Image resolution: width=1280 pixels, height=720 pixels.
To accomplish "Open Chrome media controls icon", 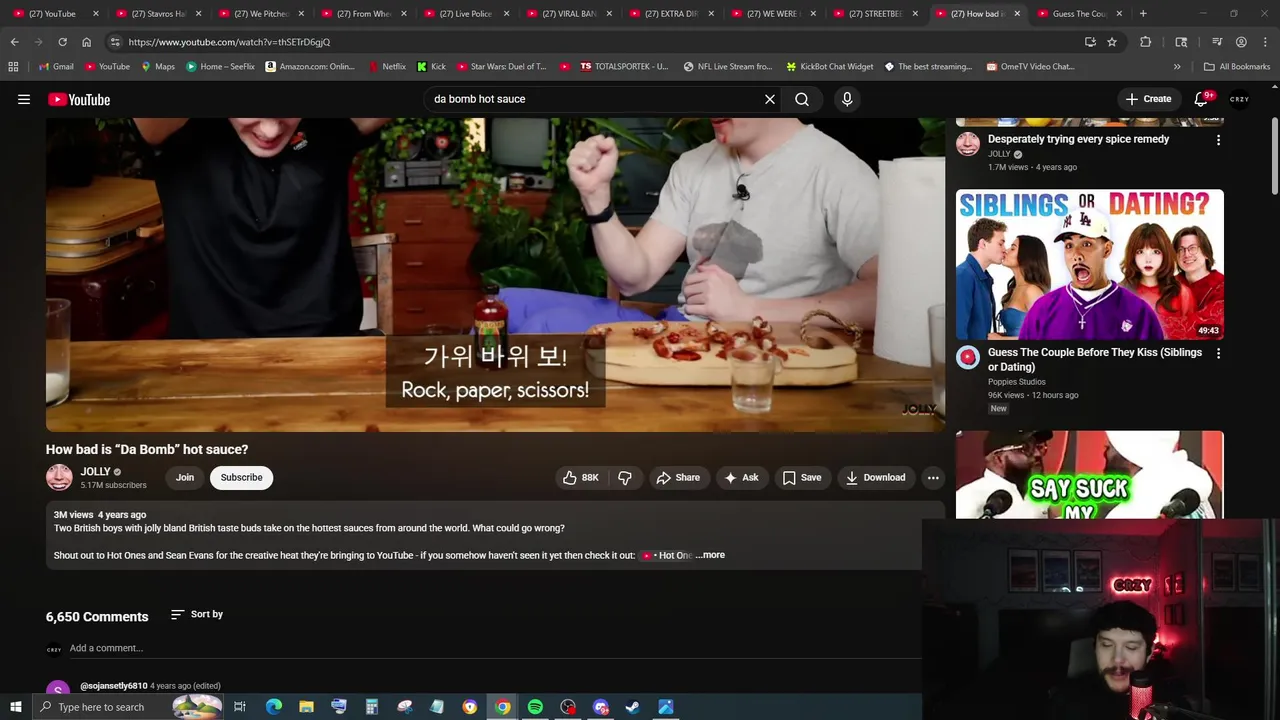I will click(x=1217, y=42).
